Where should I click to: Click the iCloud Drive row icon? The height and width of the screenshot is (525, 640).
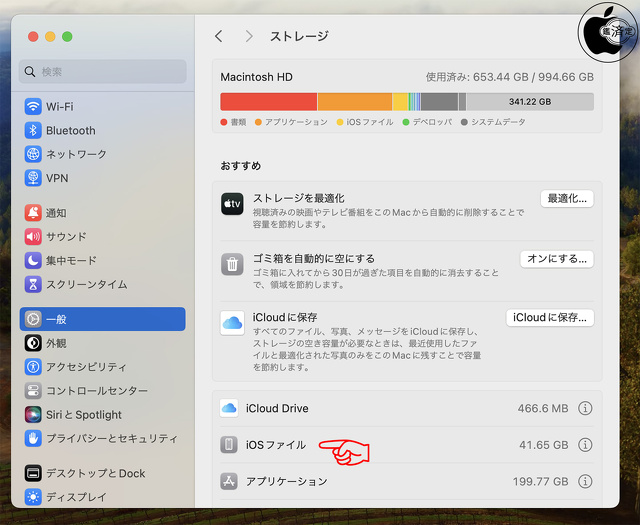(229, 408)
